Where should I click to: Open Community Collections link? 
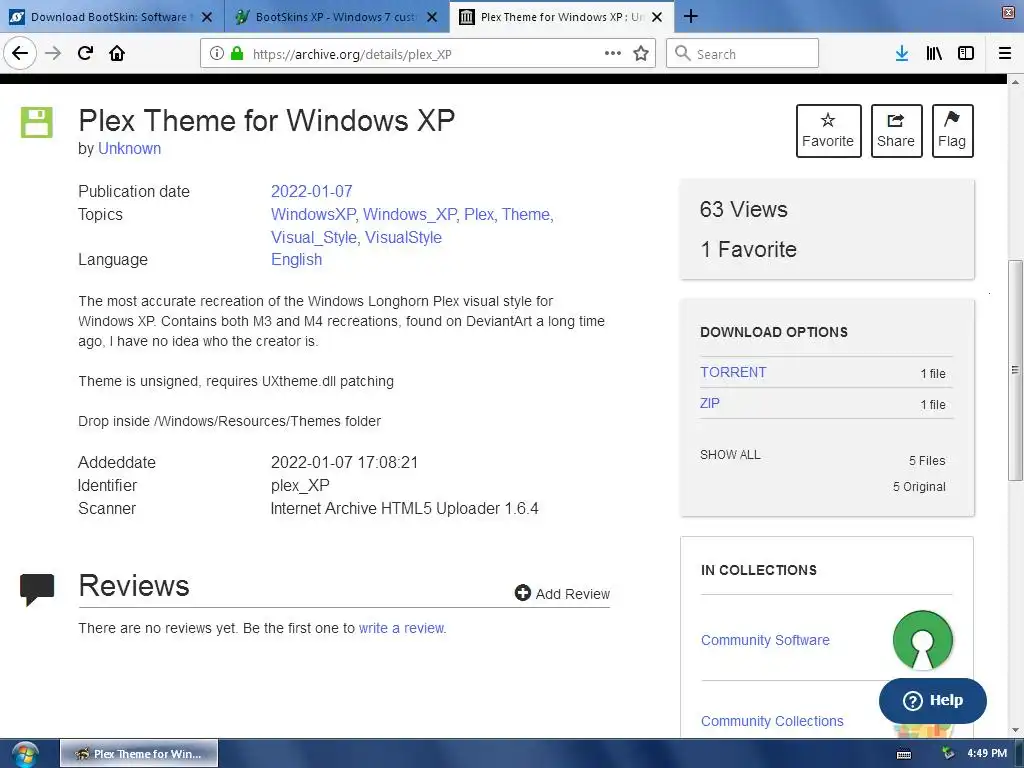point(772,721)
